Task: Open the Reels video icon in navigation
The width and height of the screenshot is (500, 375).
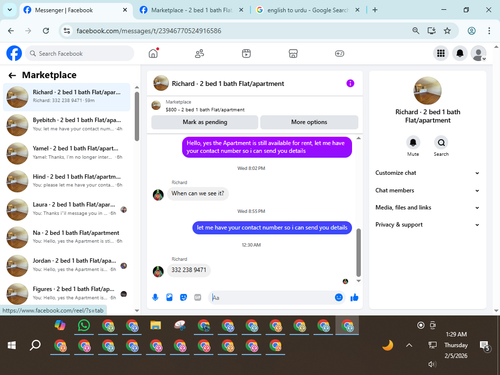Action: [246, 53]
